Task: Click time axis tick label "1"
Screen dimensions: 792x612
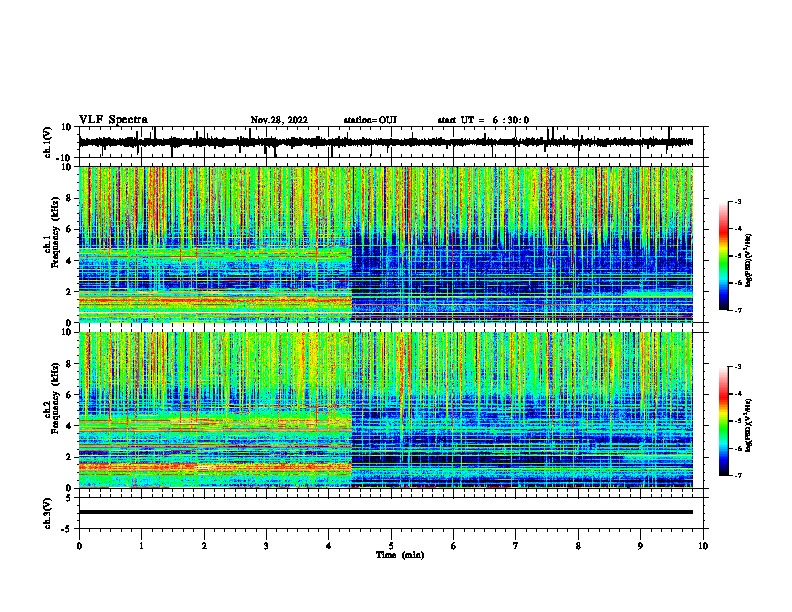Action: [x=141, y=546]
